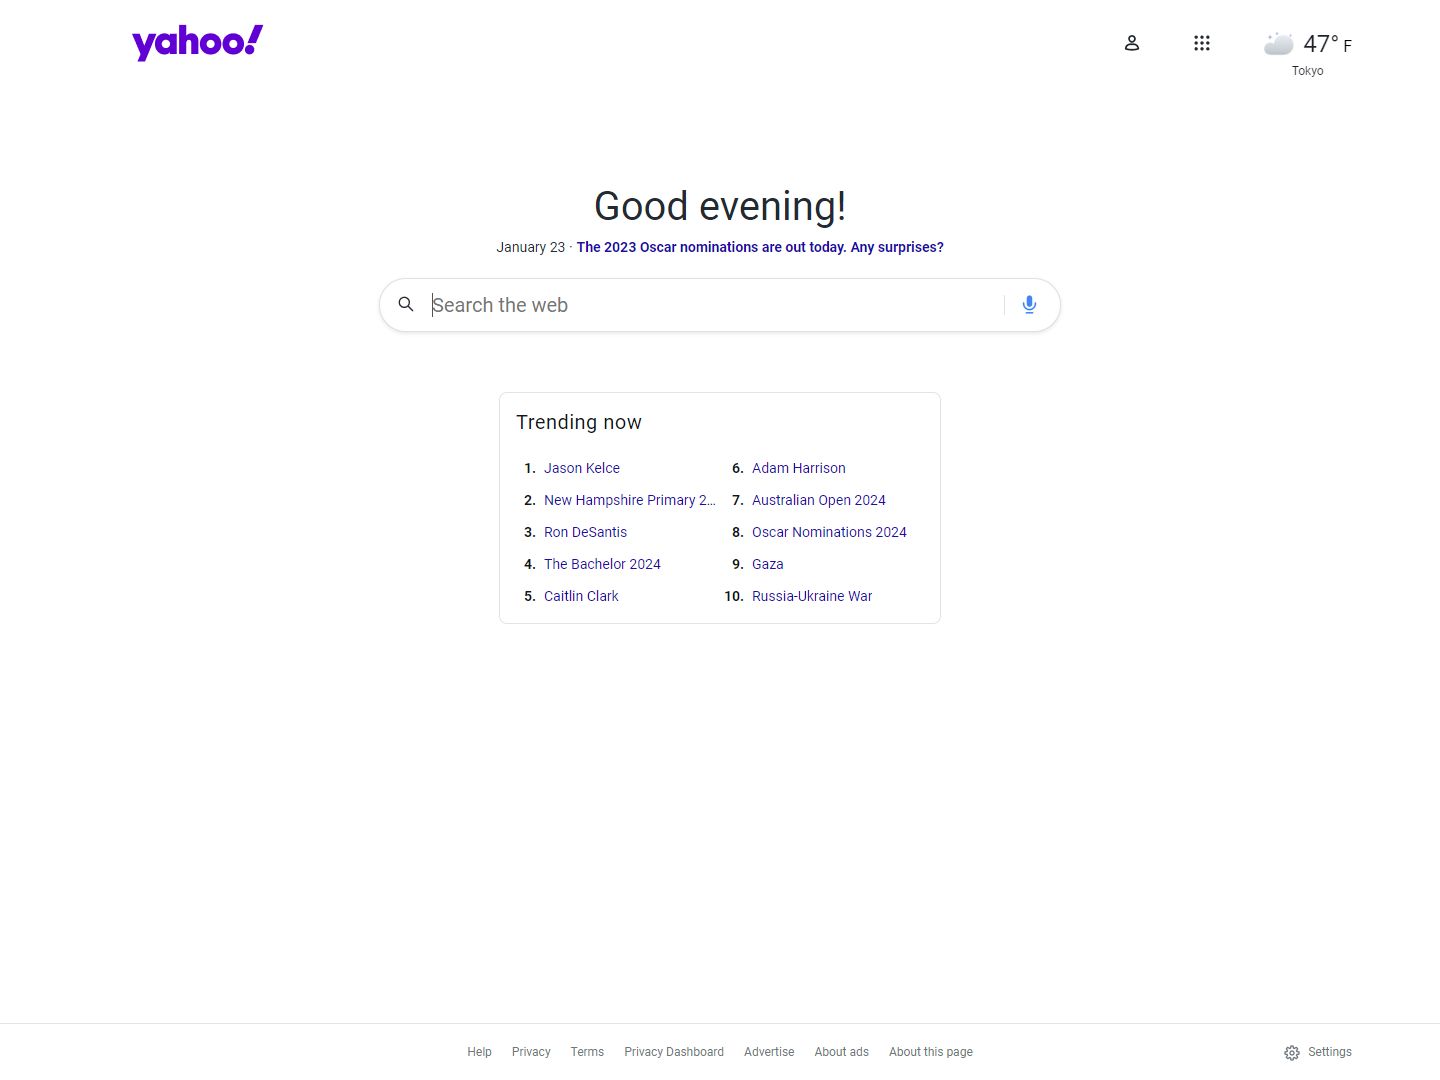Click the Tokyo weather location label
The height and width of the screenshot is (1080, 1440).
click(1307, 71)
